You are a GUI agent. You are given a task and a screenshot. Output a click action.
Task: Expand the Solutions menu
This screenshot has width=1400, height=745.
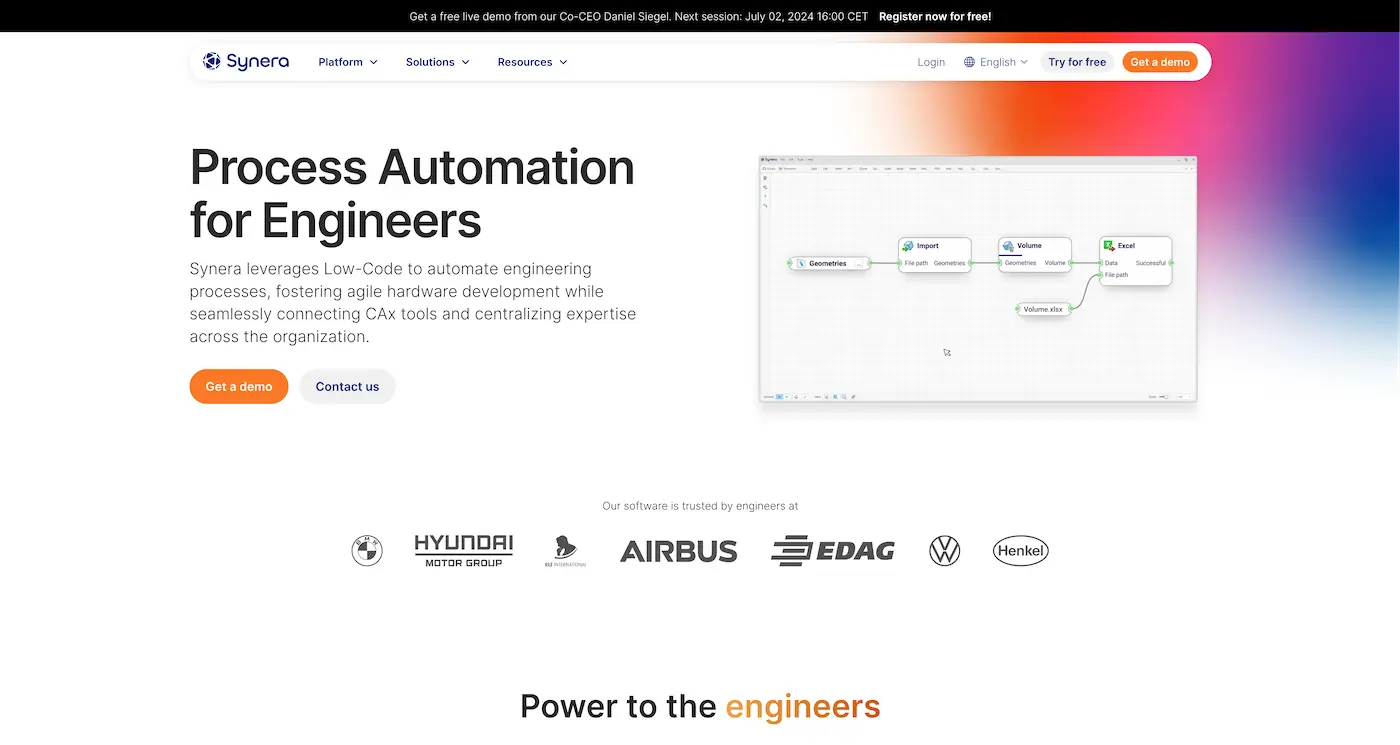pos(437,62)
